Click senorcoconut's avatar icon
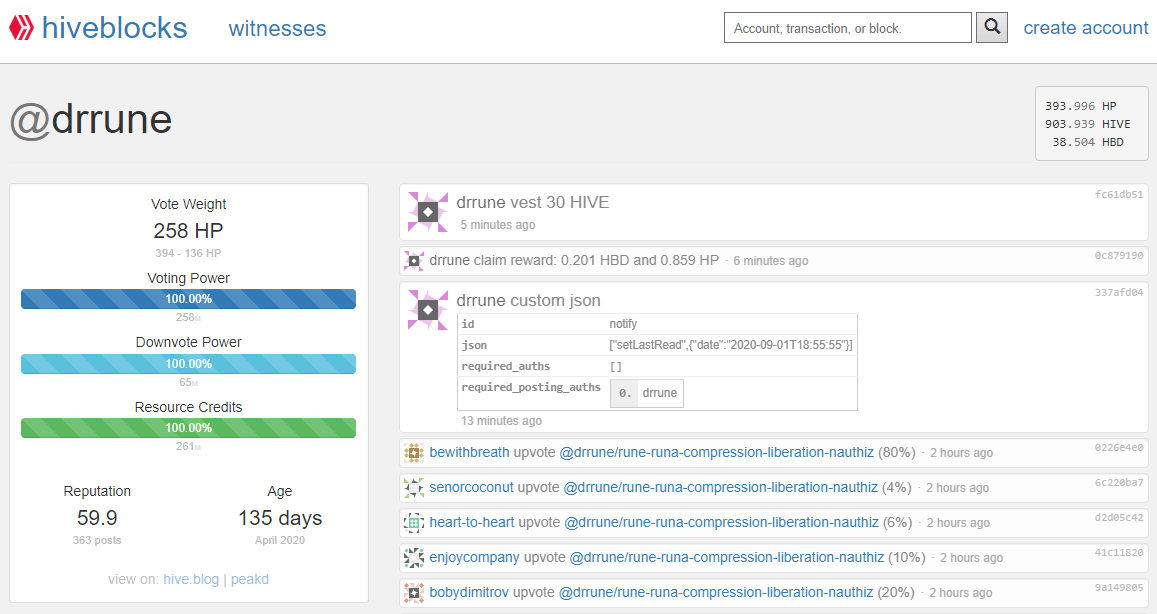 pos(414,488)
